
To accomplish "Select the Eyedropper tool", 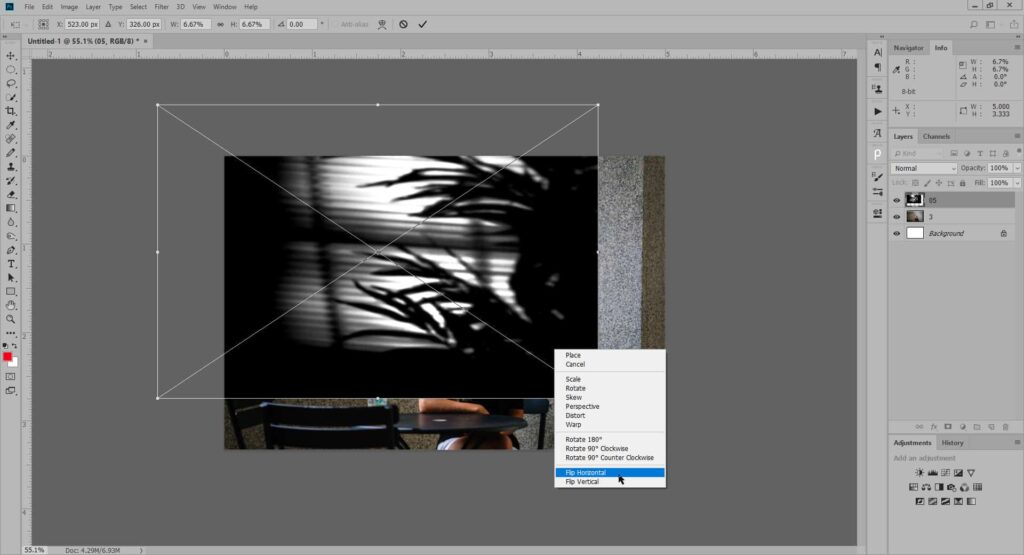I will [x=11, y=125].
